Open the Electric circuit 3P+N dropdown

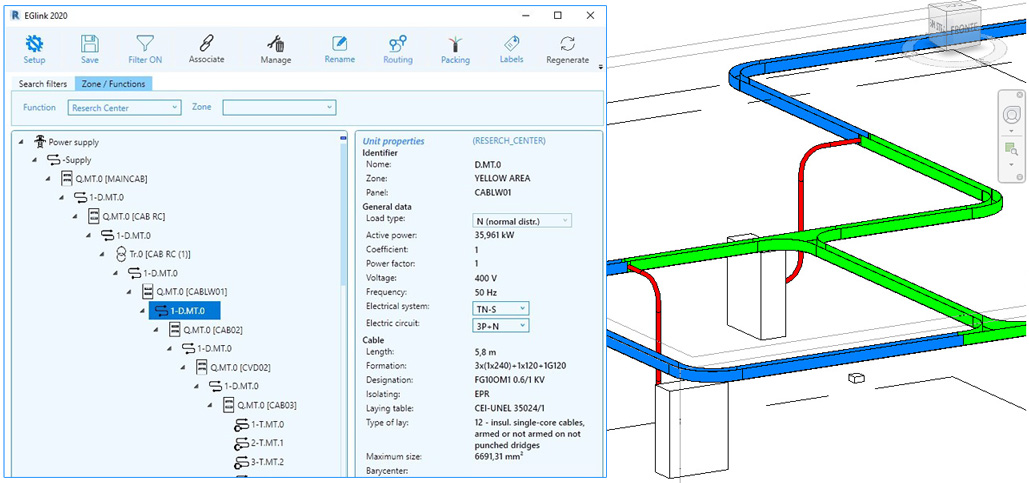pos(500,325)
